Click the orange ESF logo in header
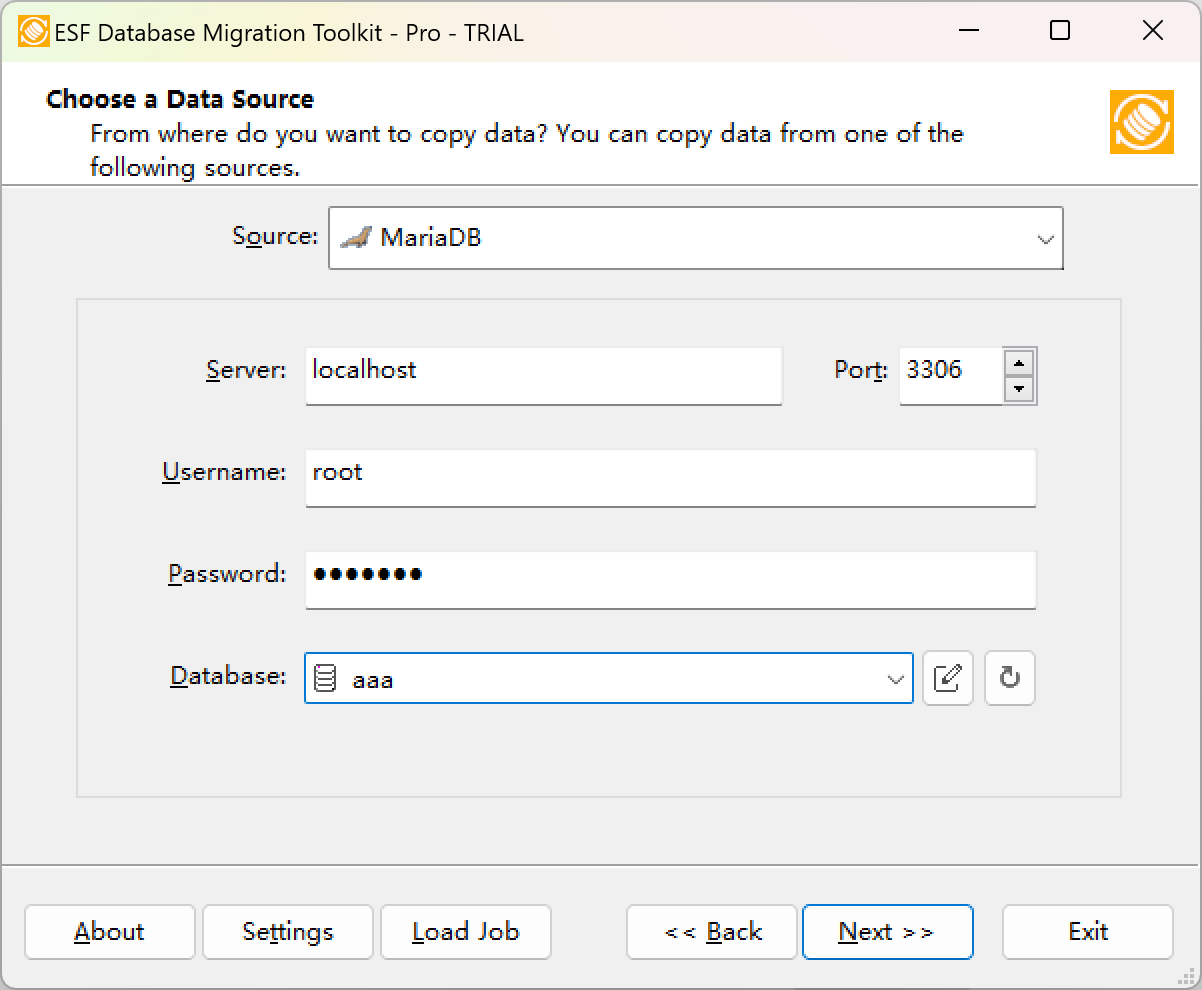1202x990 pixels. (1141, 122)
